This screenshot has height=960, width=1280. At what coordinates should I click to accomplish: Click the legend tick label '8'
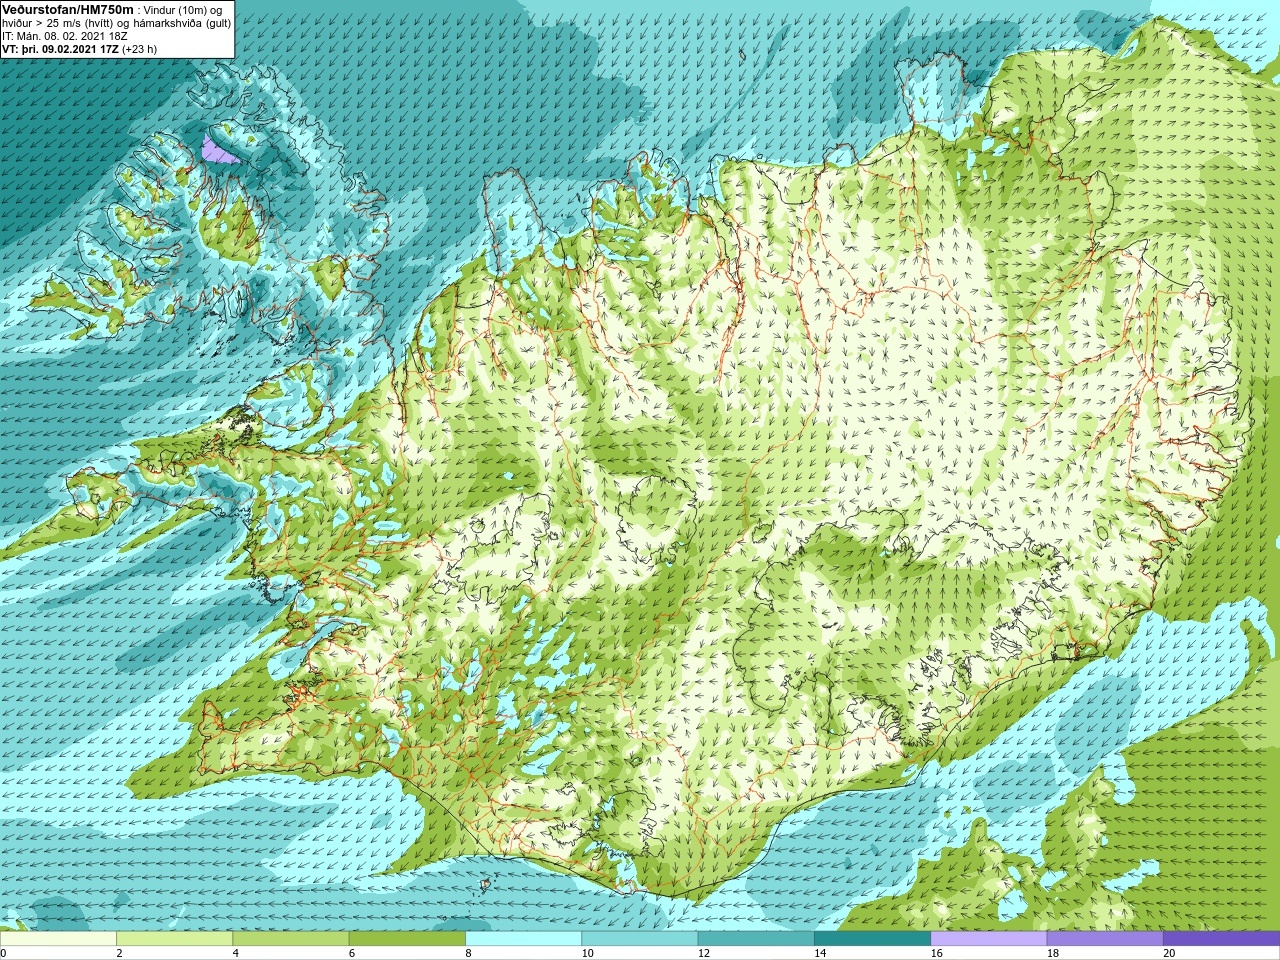468,953
